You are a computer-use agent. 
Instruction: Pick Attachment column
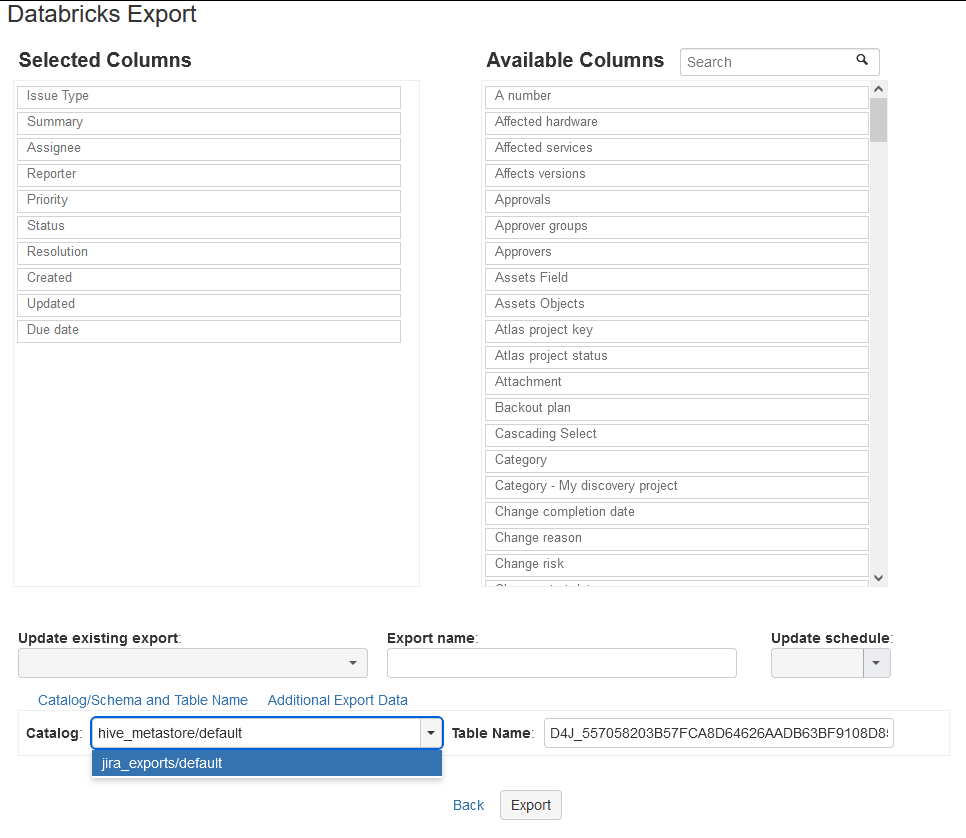point(677,383)
